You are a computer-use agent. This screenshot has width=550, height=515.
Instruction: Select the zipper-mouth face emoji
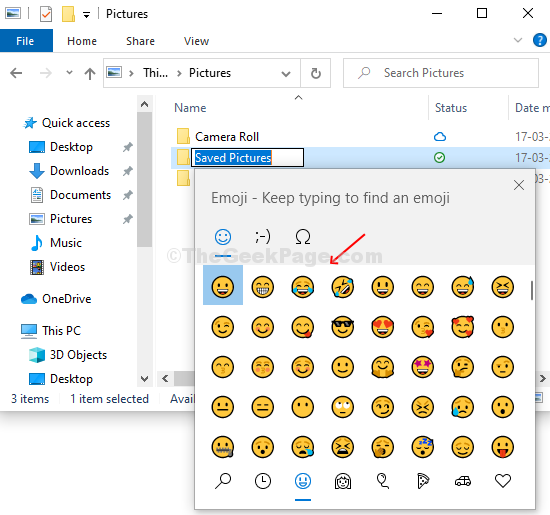(x=223, y=447)
